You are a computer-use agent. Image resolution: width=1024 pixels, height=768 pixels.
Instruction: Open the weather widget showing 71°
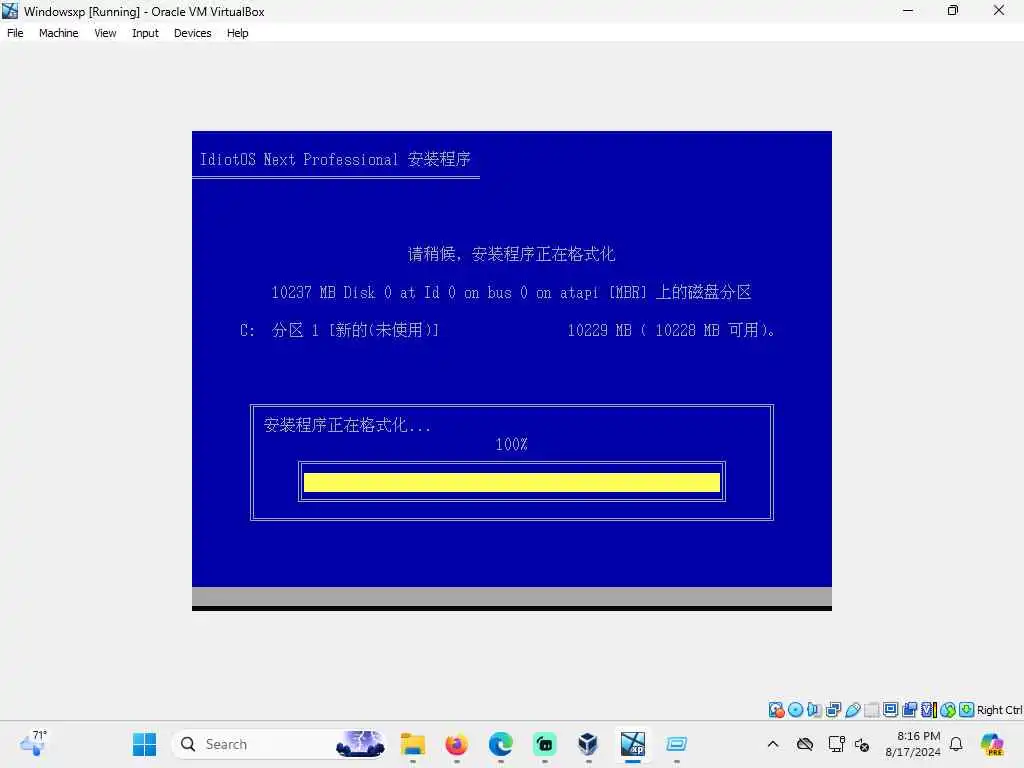point(33,743)
